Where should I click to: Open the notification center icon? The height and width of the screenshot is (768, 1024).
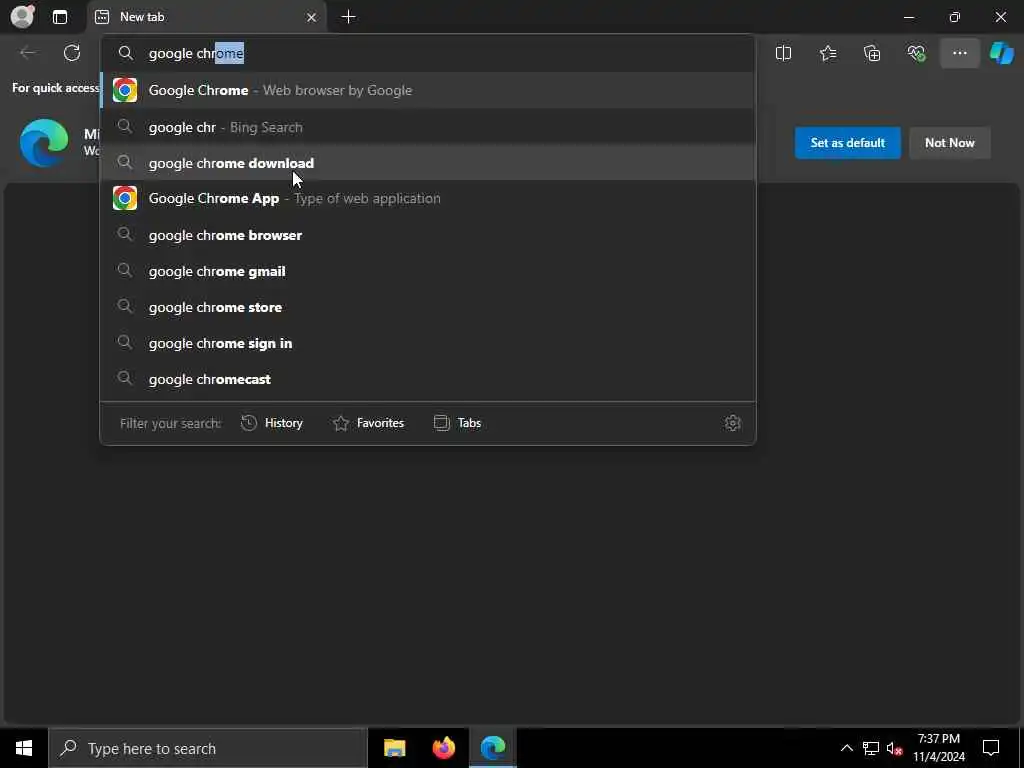point(991,748)
